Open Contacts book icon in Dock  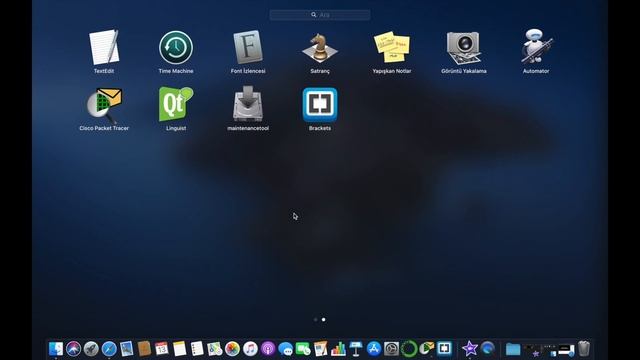click(144, 349)
